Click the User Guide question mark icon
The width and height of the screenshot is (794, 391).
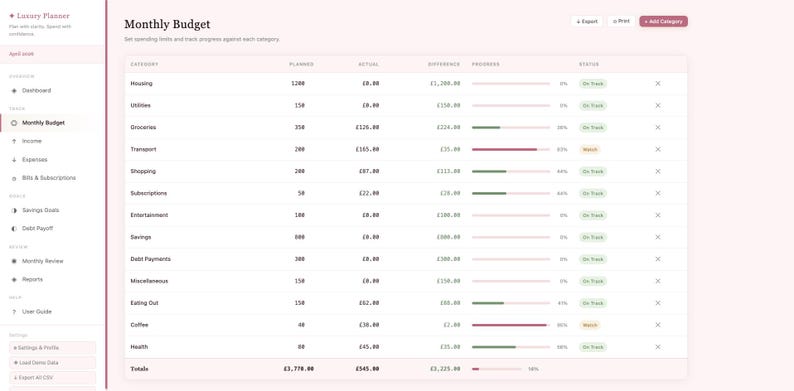(14, 312)
